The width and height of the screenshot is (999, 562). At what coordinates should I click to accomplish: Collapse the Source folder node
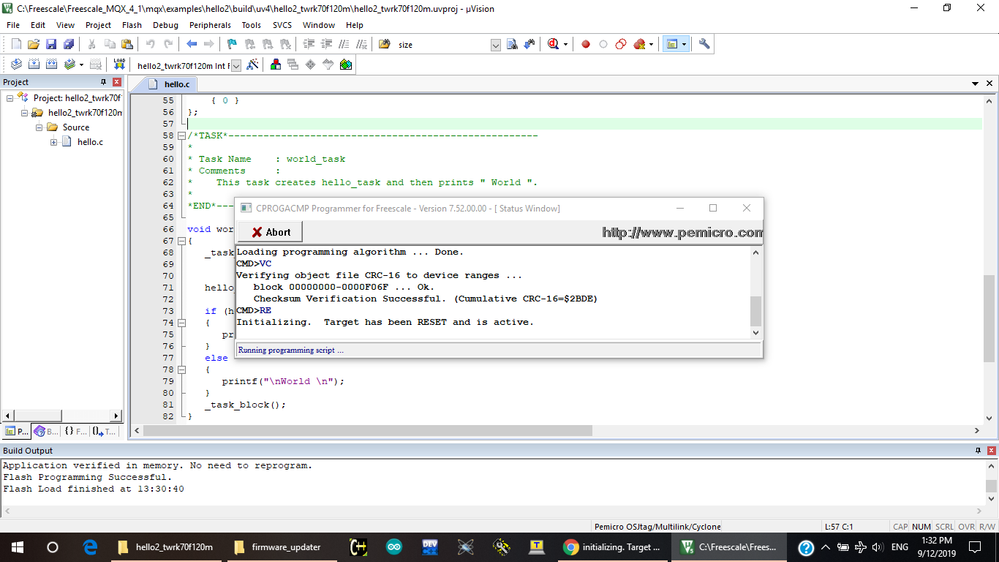point(39,127)
